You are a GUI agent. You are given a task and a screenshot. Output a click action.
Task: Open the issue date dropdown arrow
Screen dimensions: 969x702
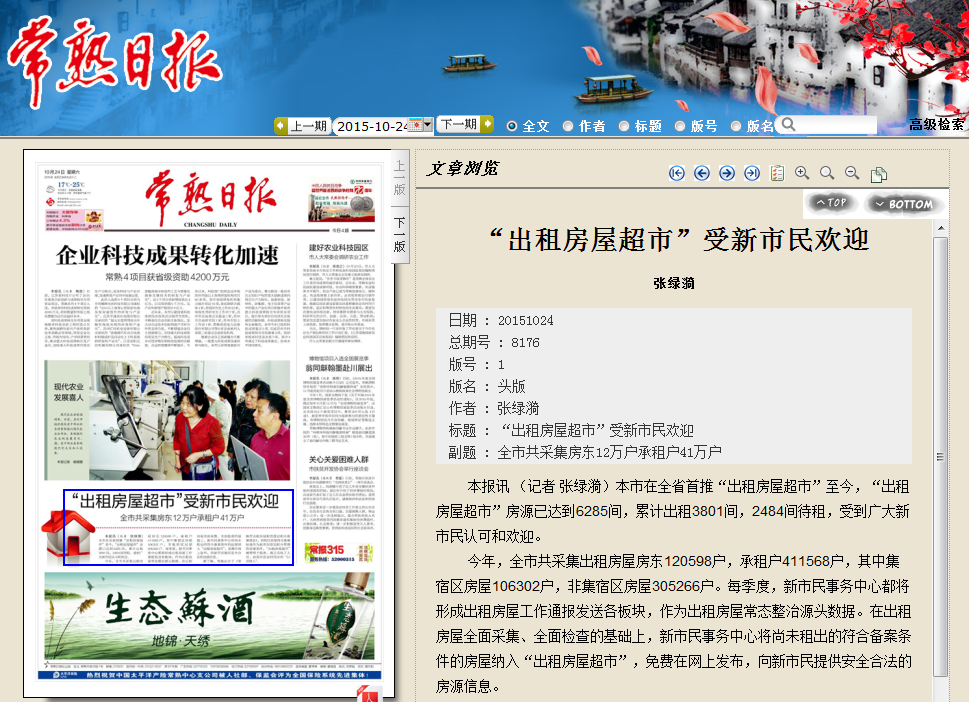428,125
